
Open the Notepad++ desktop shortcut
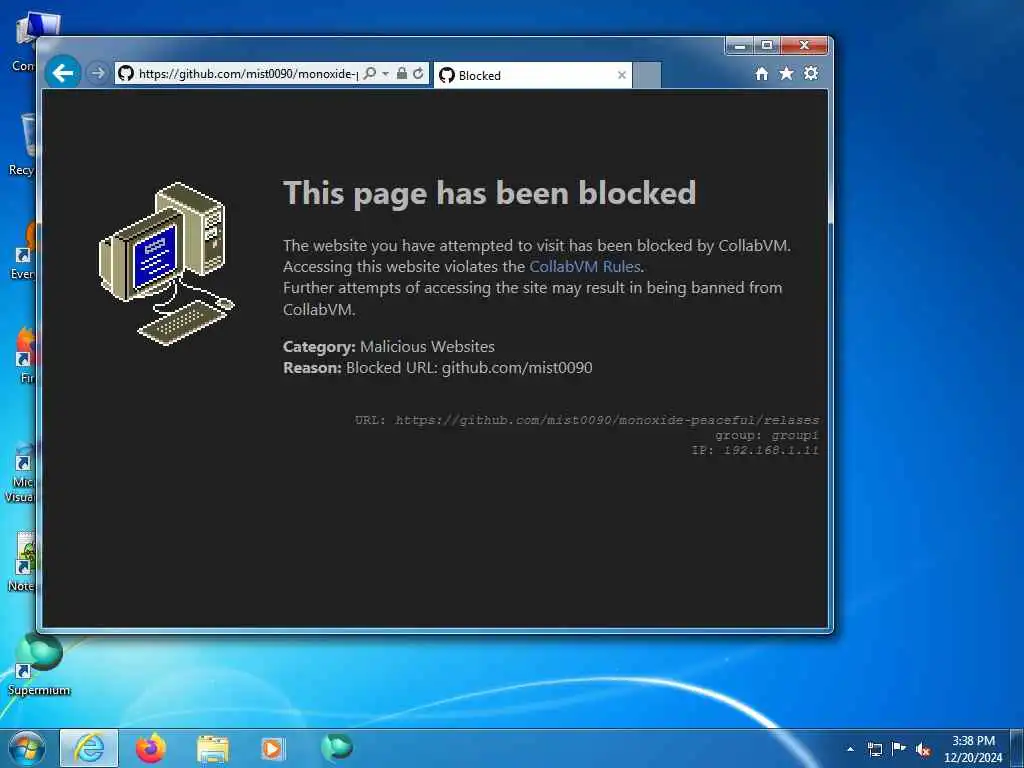coord(22,562)
